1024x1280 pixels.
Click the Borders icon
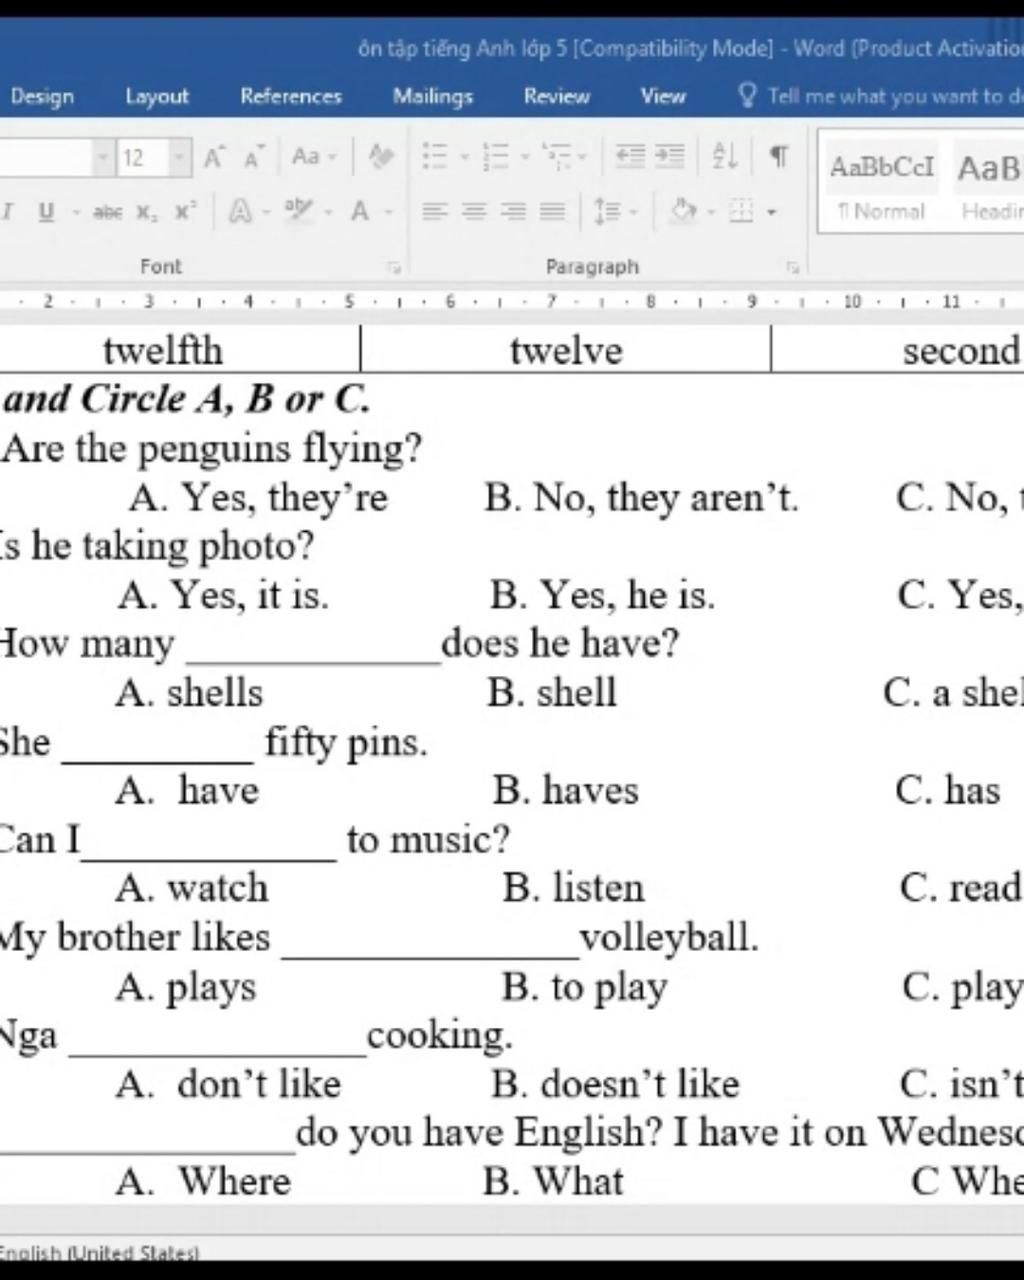tap(741, 211)
